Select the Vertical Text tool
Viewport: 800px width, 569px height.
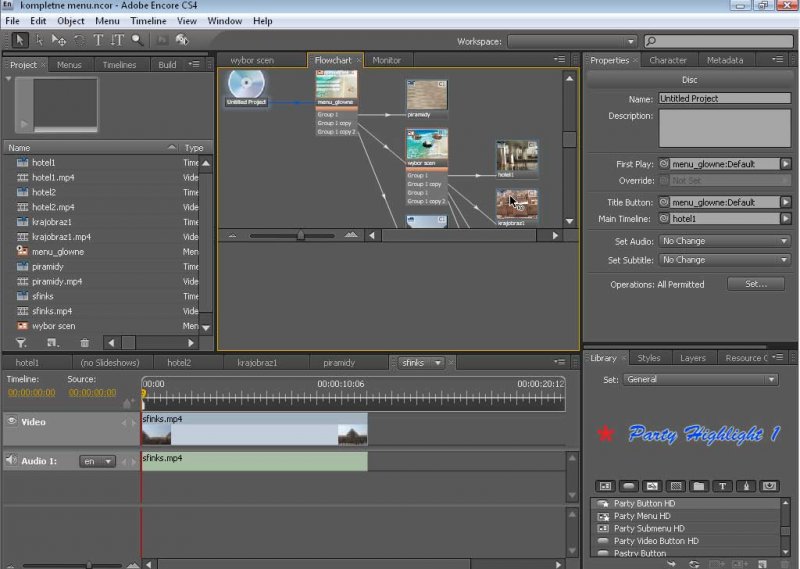[x=117, y=41]
